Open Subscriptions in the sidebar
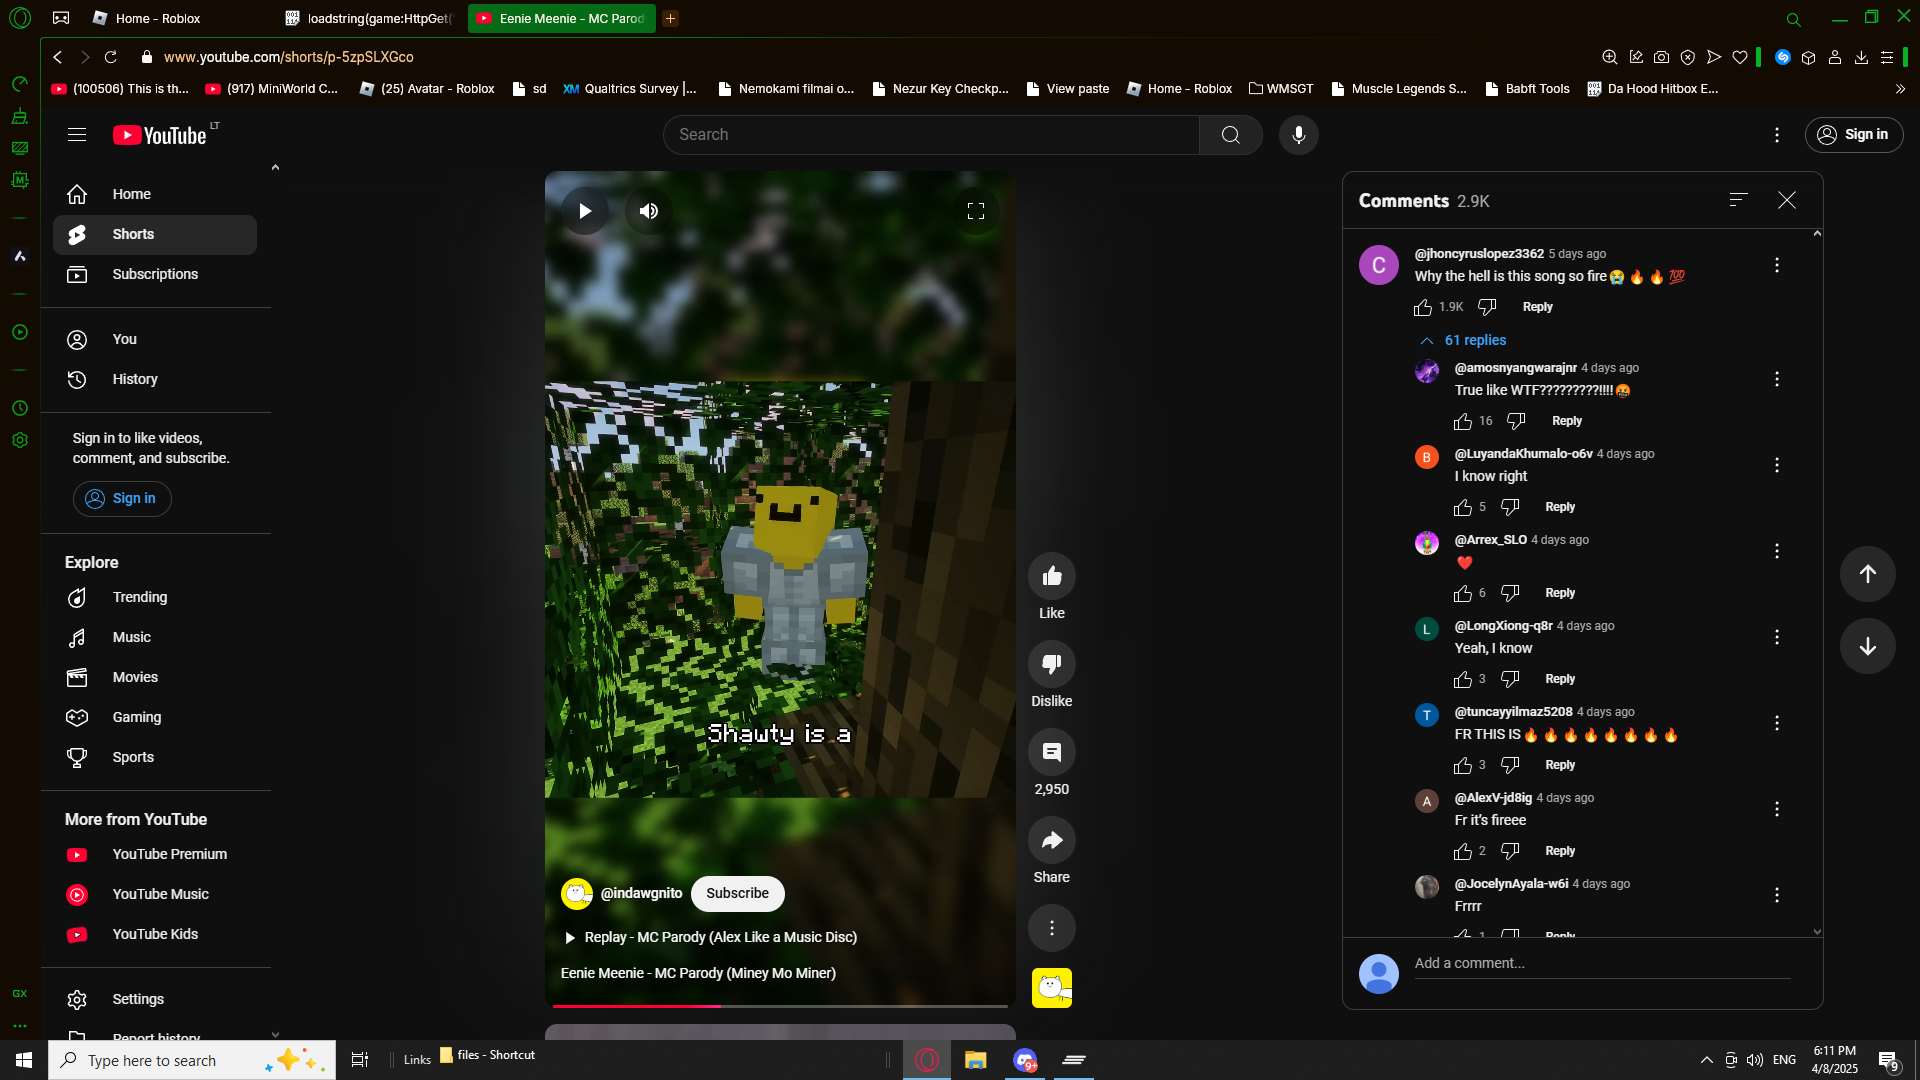Image resolution: width=1920 pixels, height=1080 pixels. 155,274
